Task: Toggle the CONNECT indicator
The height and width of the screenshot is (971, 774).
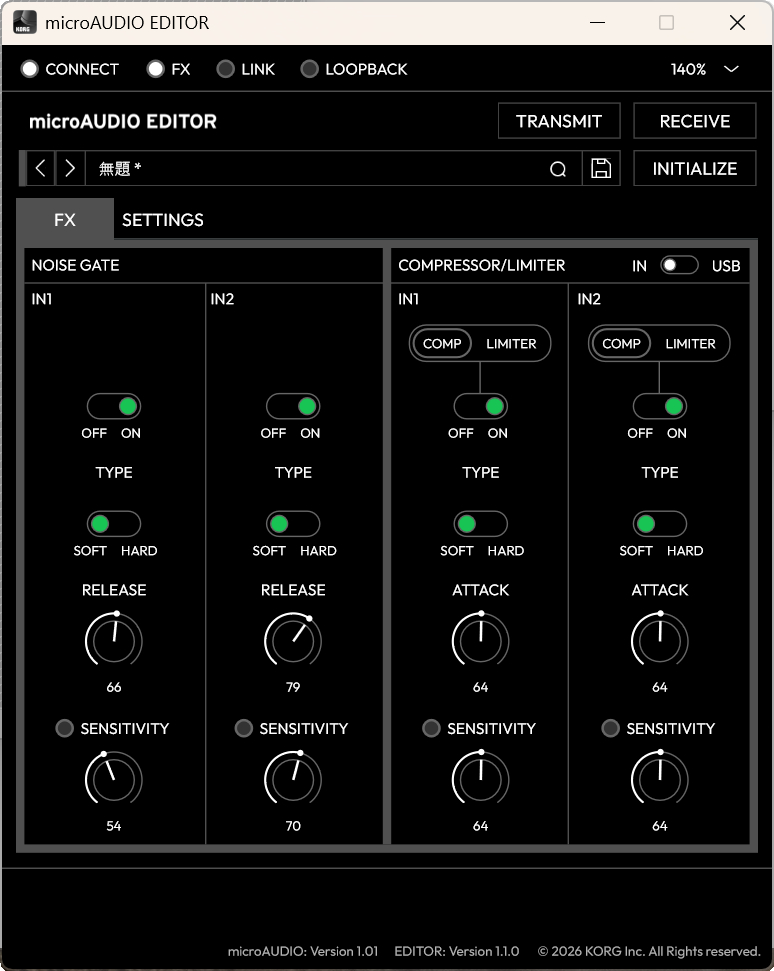Action: pyautogui.click(x=29, y=69)
